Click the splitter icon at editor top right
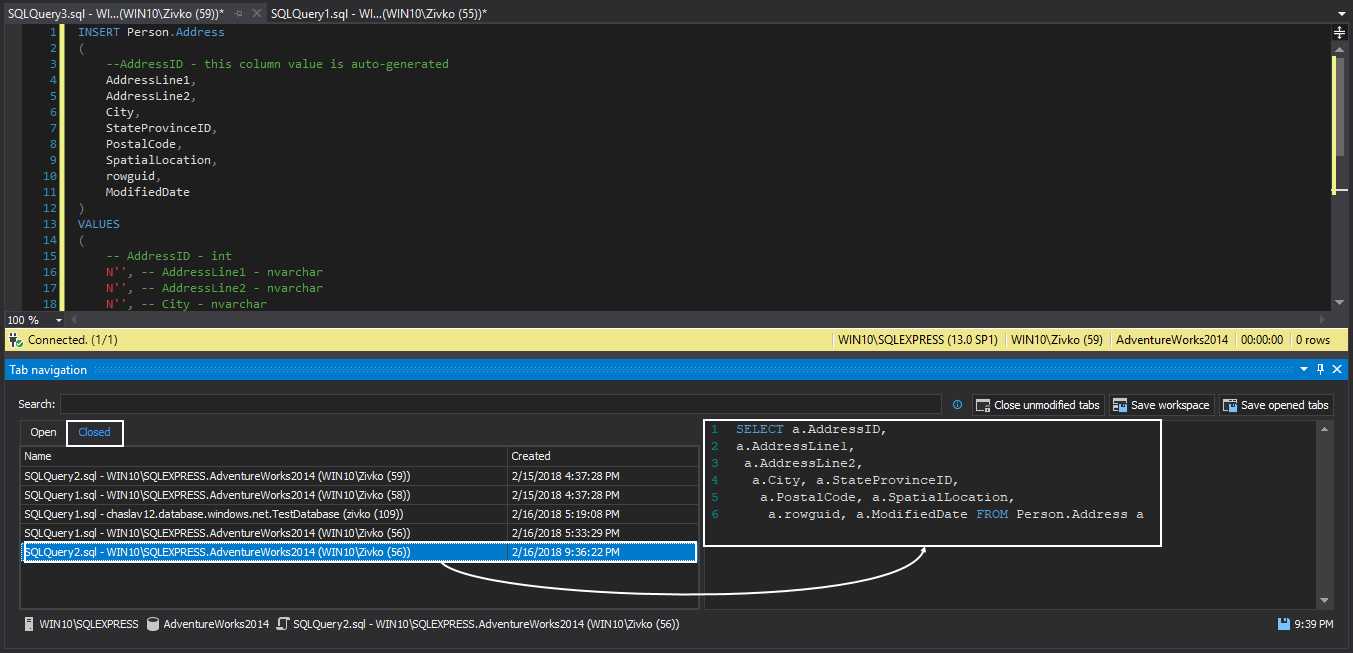This screenshot has width=1353, height=653. [x=1341, y=32]
